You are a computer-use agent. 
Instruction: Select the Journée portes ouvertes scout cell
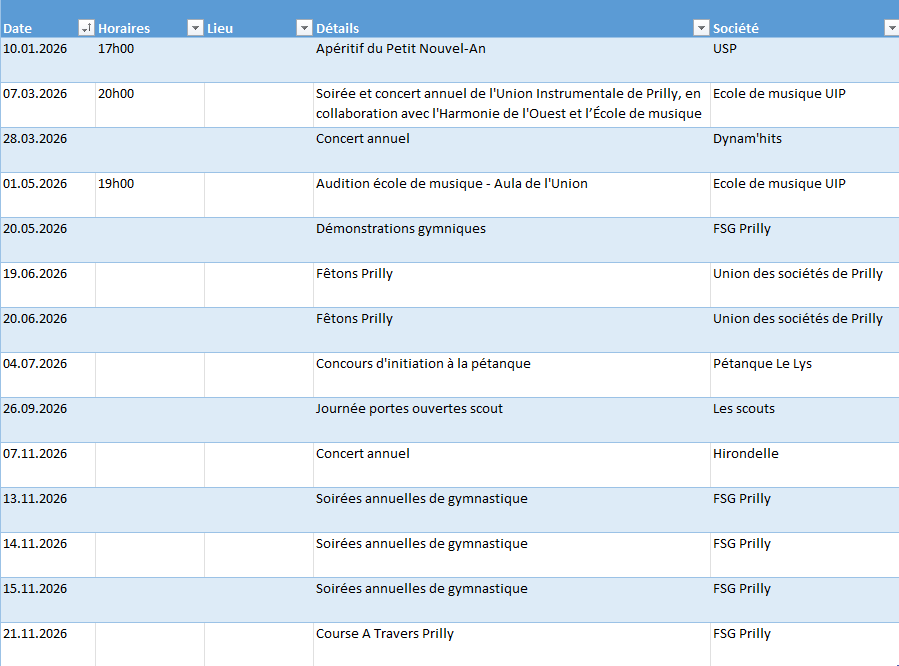(409, 409)
